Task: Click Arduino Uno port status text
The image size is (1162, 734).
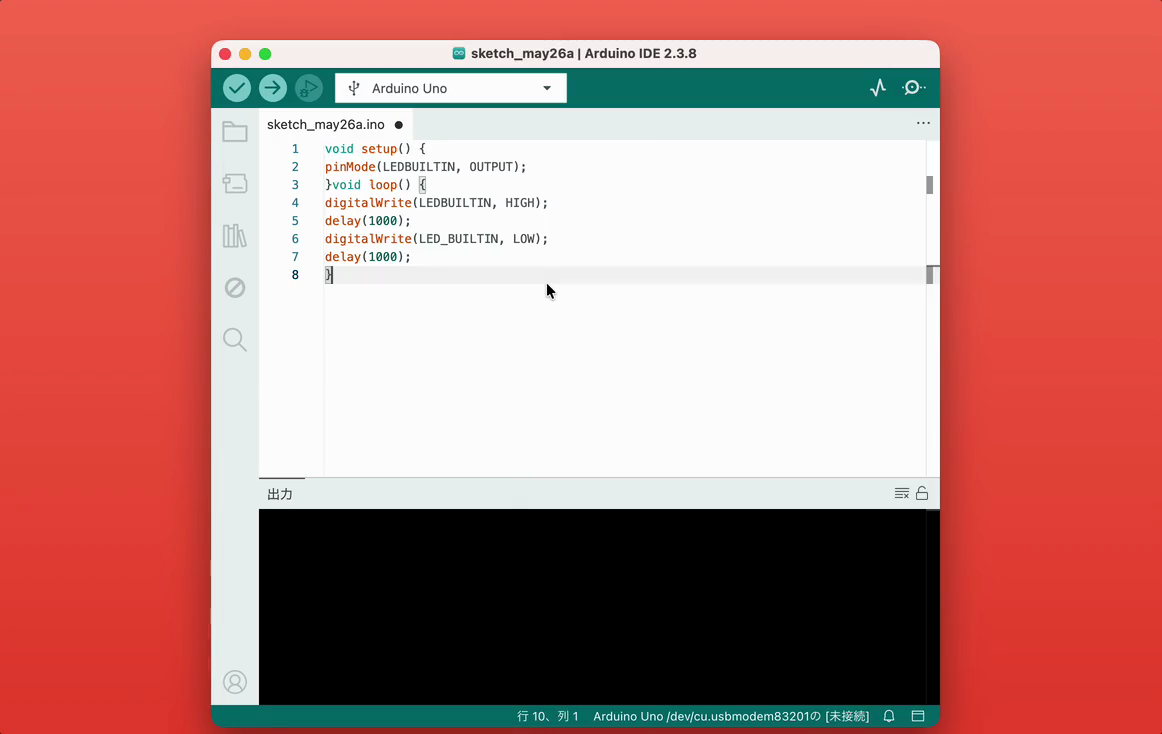Action: 731,716
